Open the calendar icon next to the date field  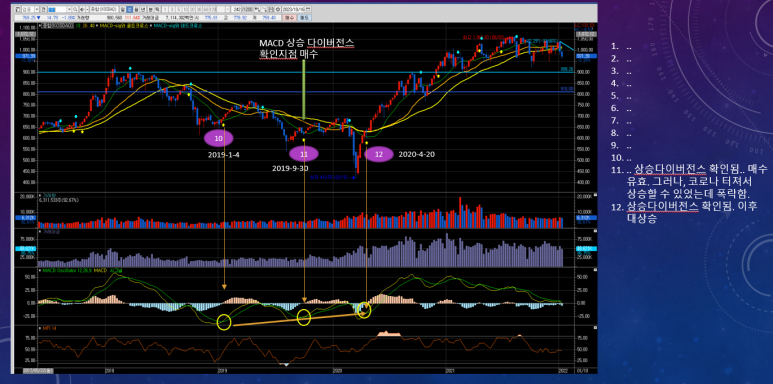pyautogui.click(x=308, y=9)
